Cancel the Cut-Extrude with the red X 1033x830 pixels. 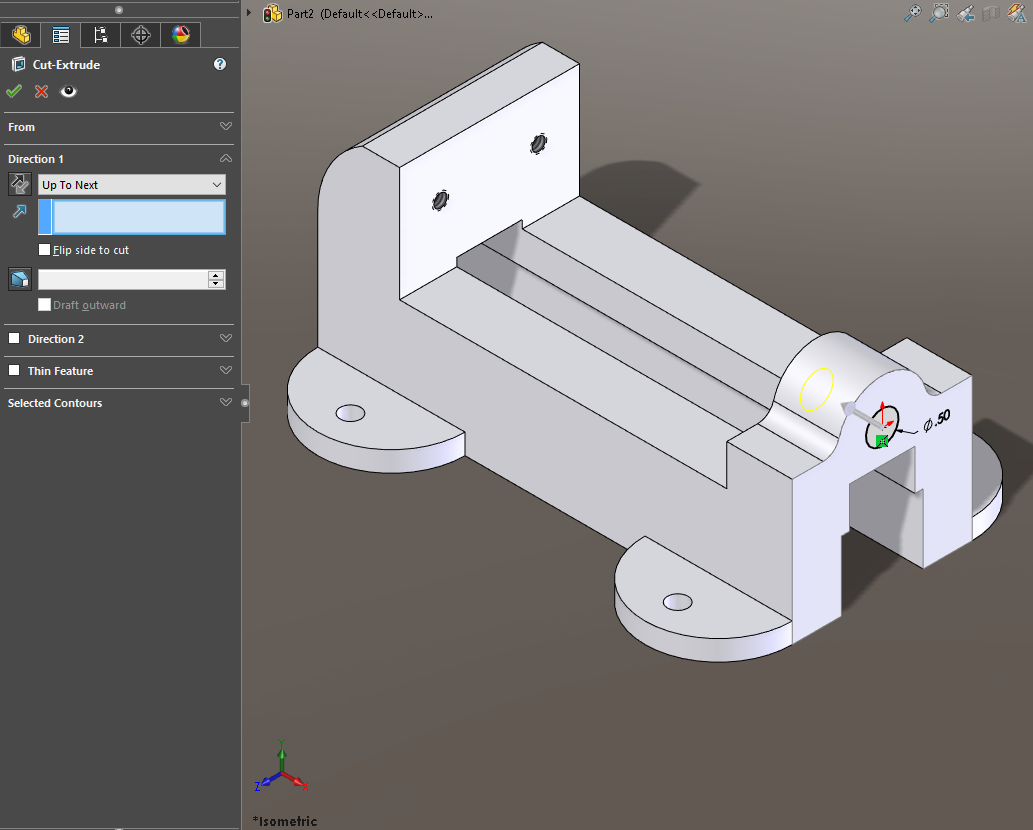tap(40, 91)
